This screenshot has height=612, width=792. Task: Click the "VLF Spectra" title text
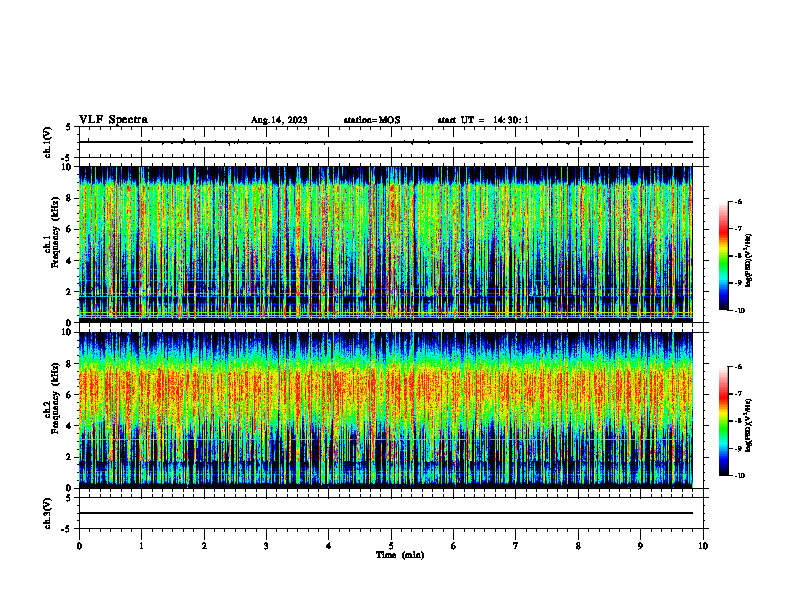point(113,120)
